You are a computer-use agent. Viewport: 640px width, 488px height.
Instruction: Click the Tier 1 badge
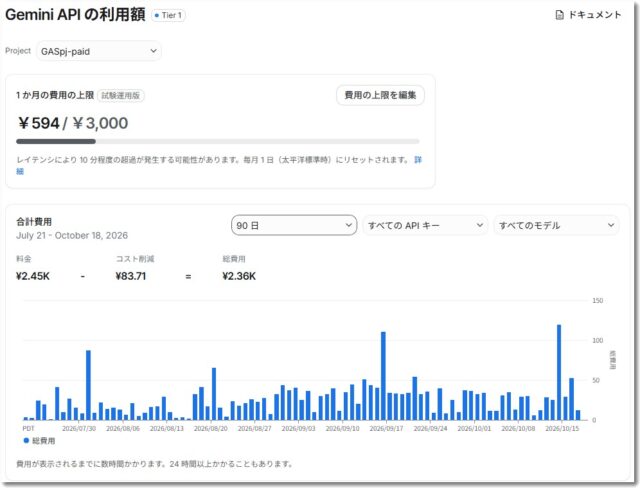point(168,16)
